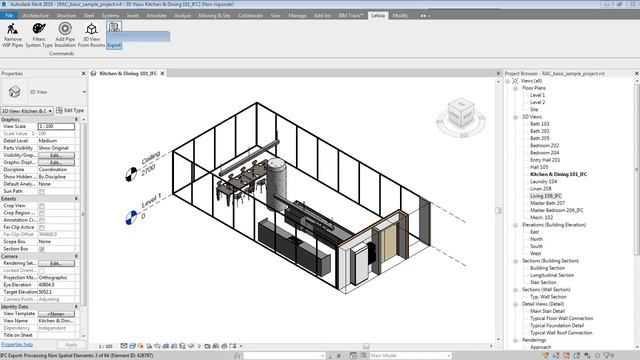
Task: Select the East elevation in browser
Action: point(534,232)
